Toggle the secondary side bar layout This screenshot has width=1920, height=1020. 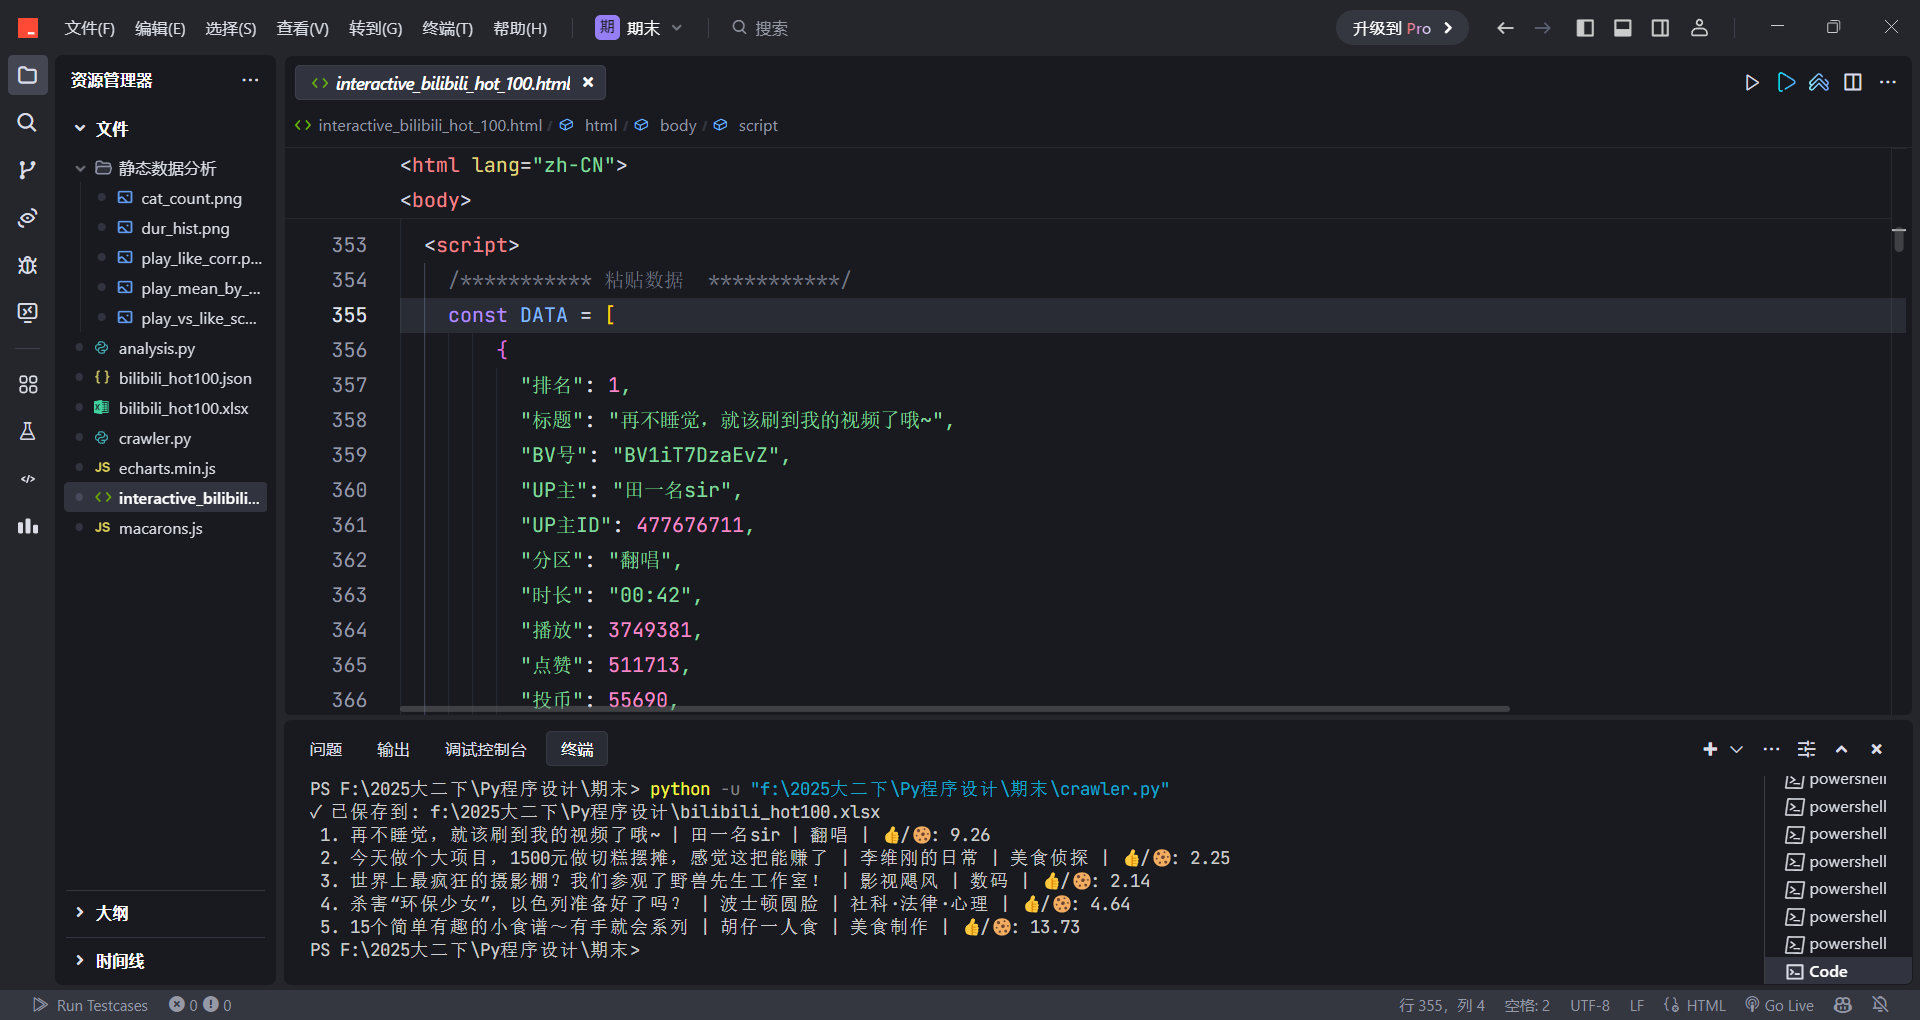(x=1660, y=28)
